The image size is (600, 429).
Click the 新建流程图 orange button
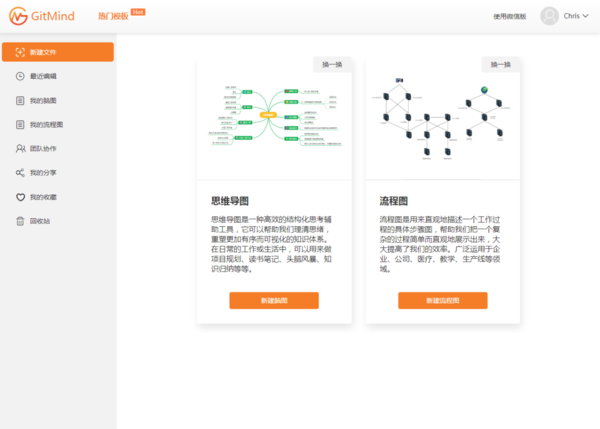pyautogui.click(x=443, y=300)
